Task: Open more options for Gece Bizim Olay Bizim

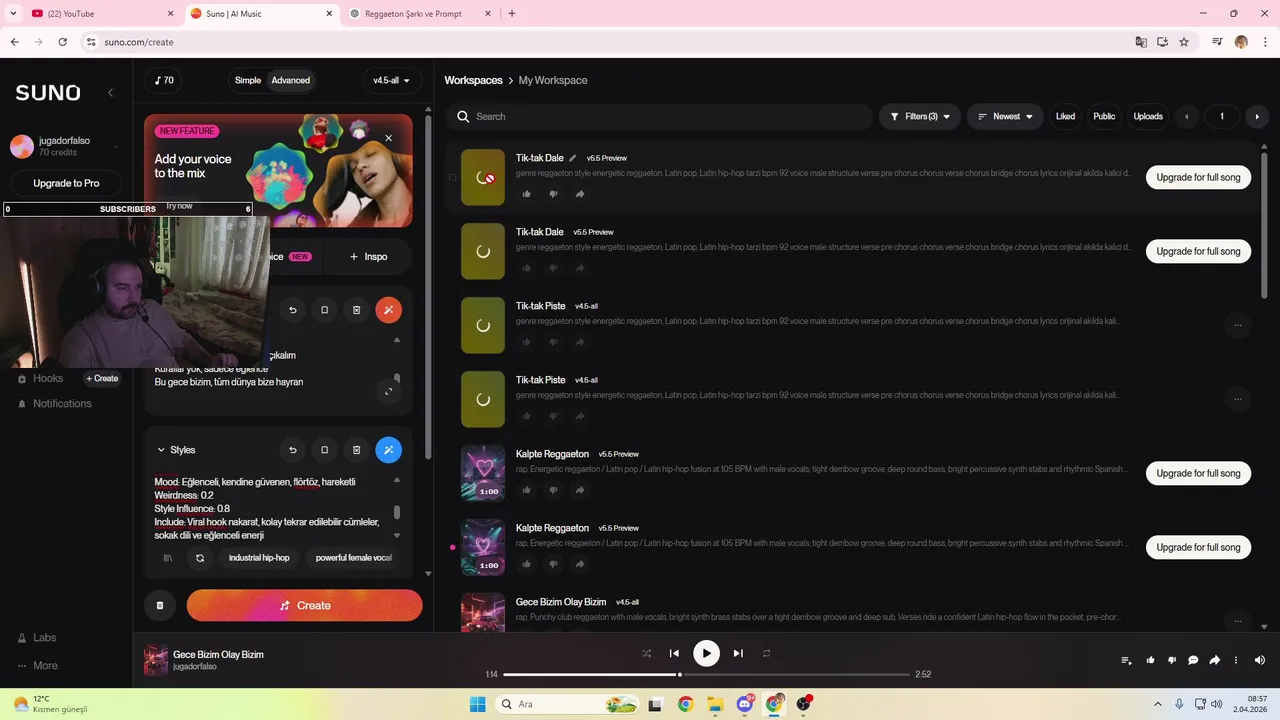Action: coord(1238,621)
